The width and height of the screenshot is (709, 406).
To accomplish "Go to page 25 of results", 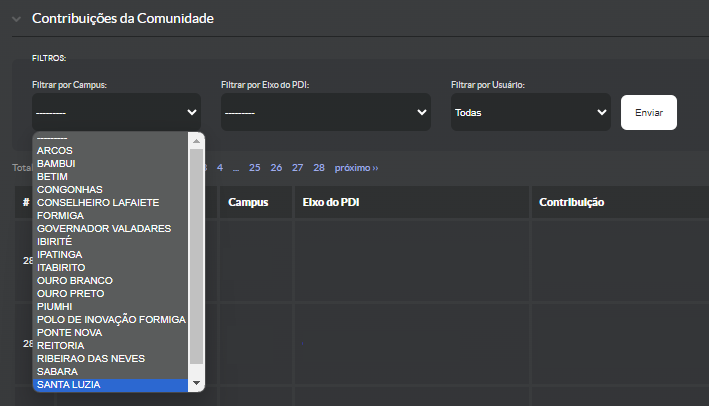I will tap(255, 167).
